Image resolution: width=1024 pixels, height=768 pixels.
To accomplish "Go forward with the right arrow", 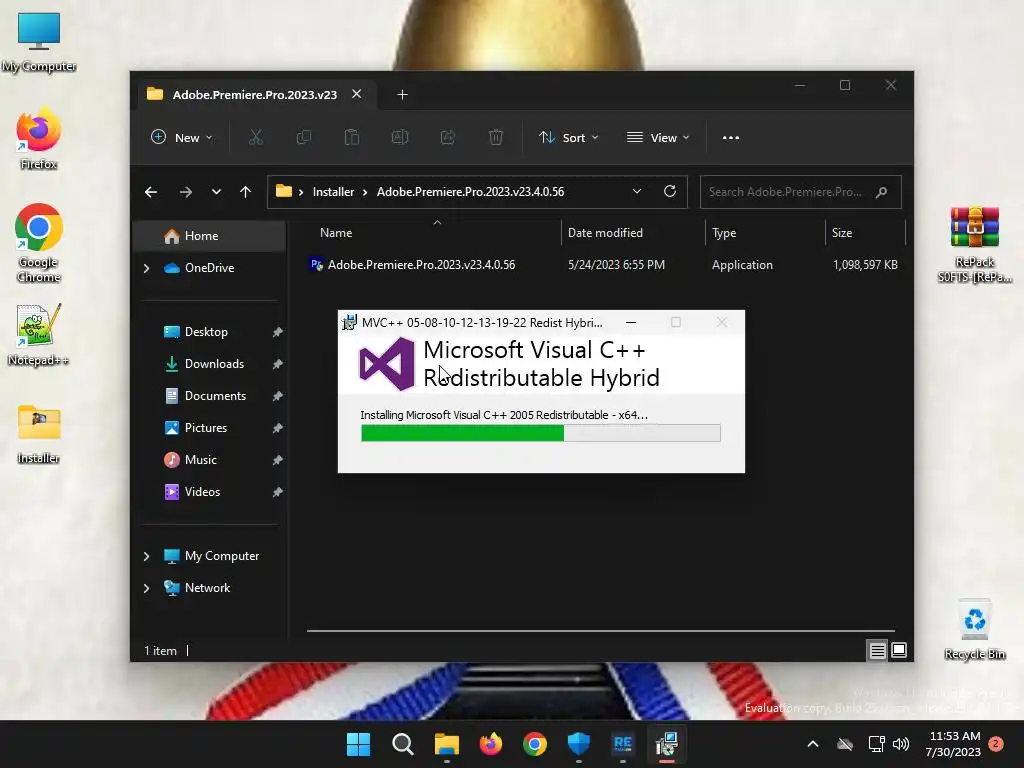I will coord(185,192).
